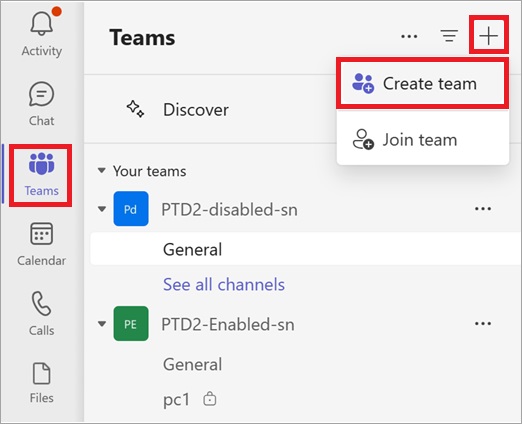This screenshot has width=522, height=424.
Task: Open the Calls section
Action: click(x=42, y=314)
